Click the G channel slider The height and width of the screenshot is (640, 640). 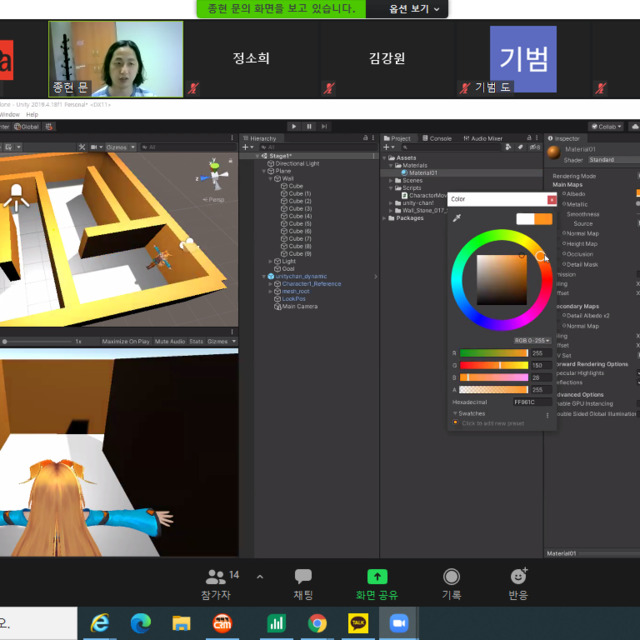pos(494,365)
